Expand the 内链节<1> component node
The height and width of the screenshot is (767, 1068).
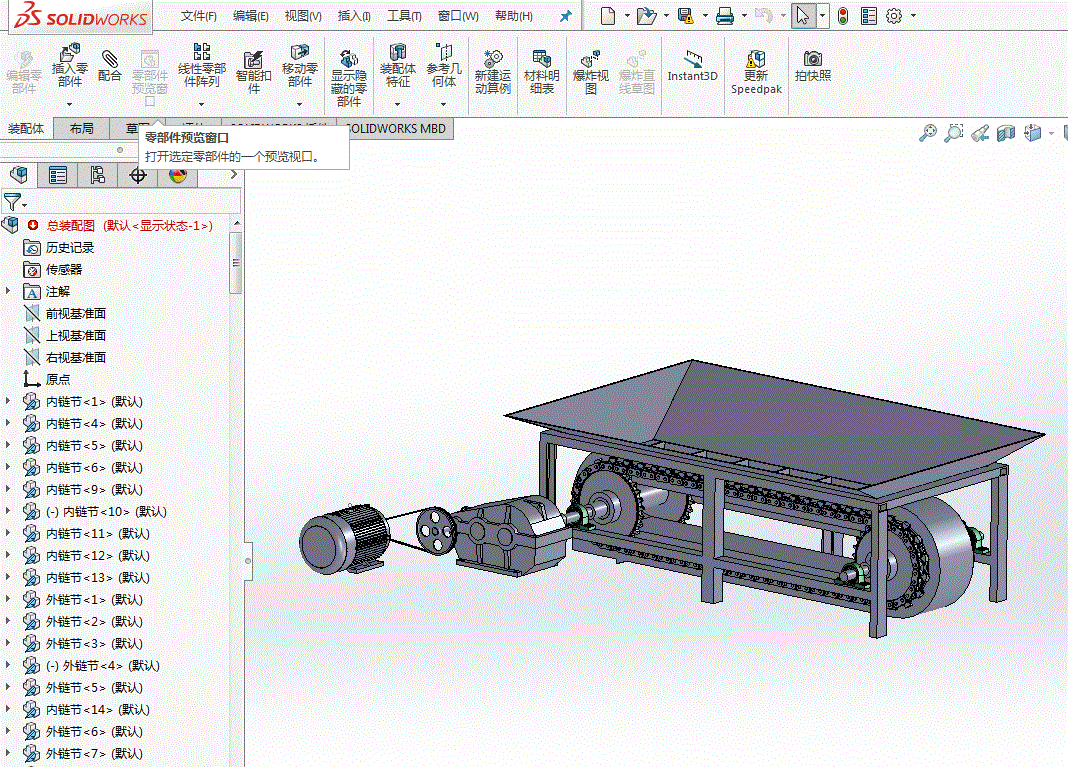pyautogui.click(x=9, y=401)
